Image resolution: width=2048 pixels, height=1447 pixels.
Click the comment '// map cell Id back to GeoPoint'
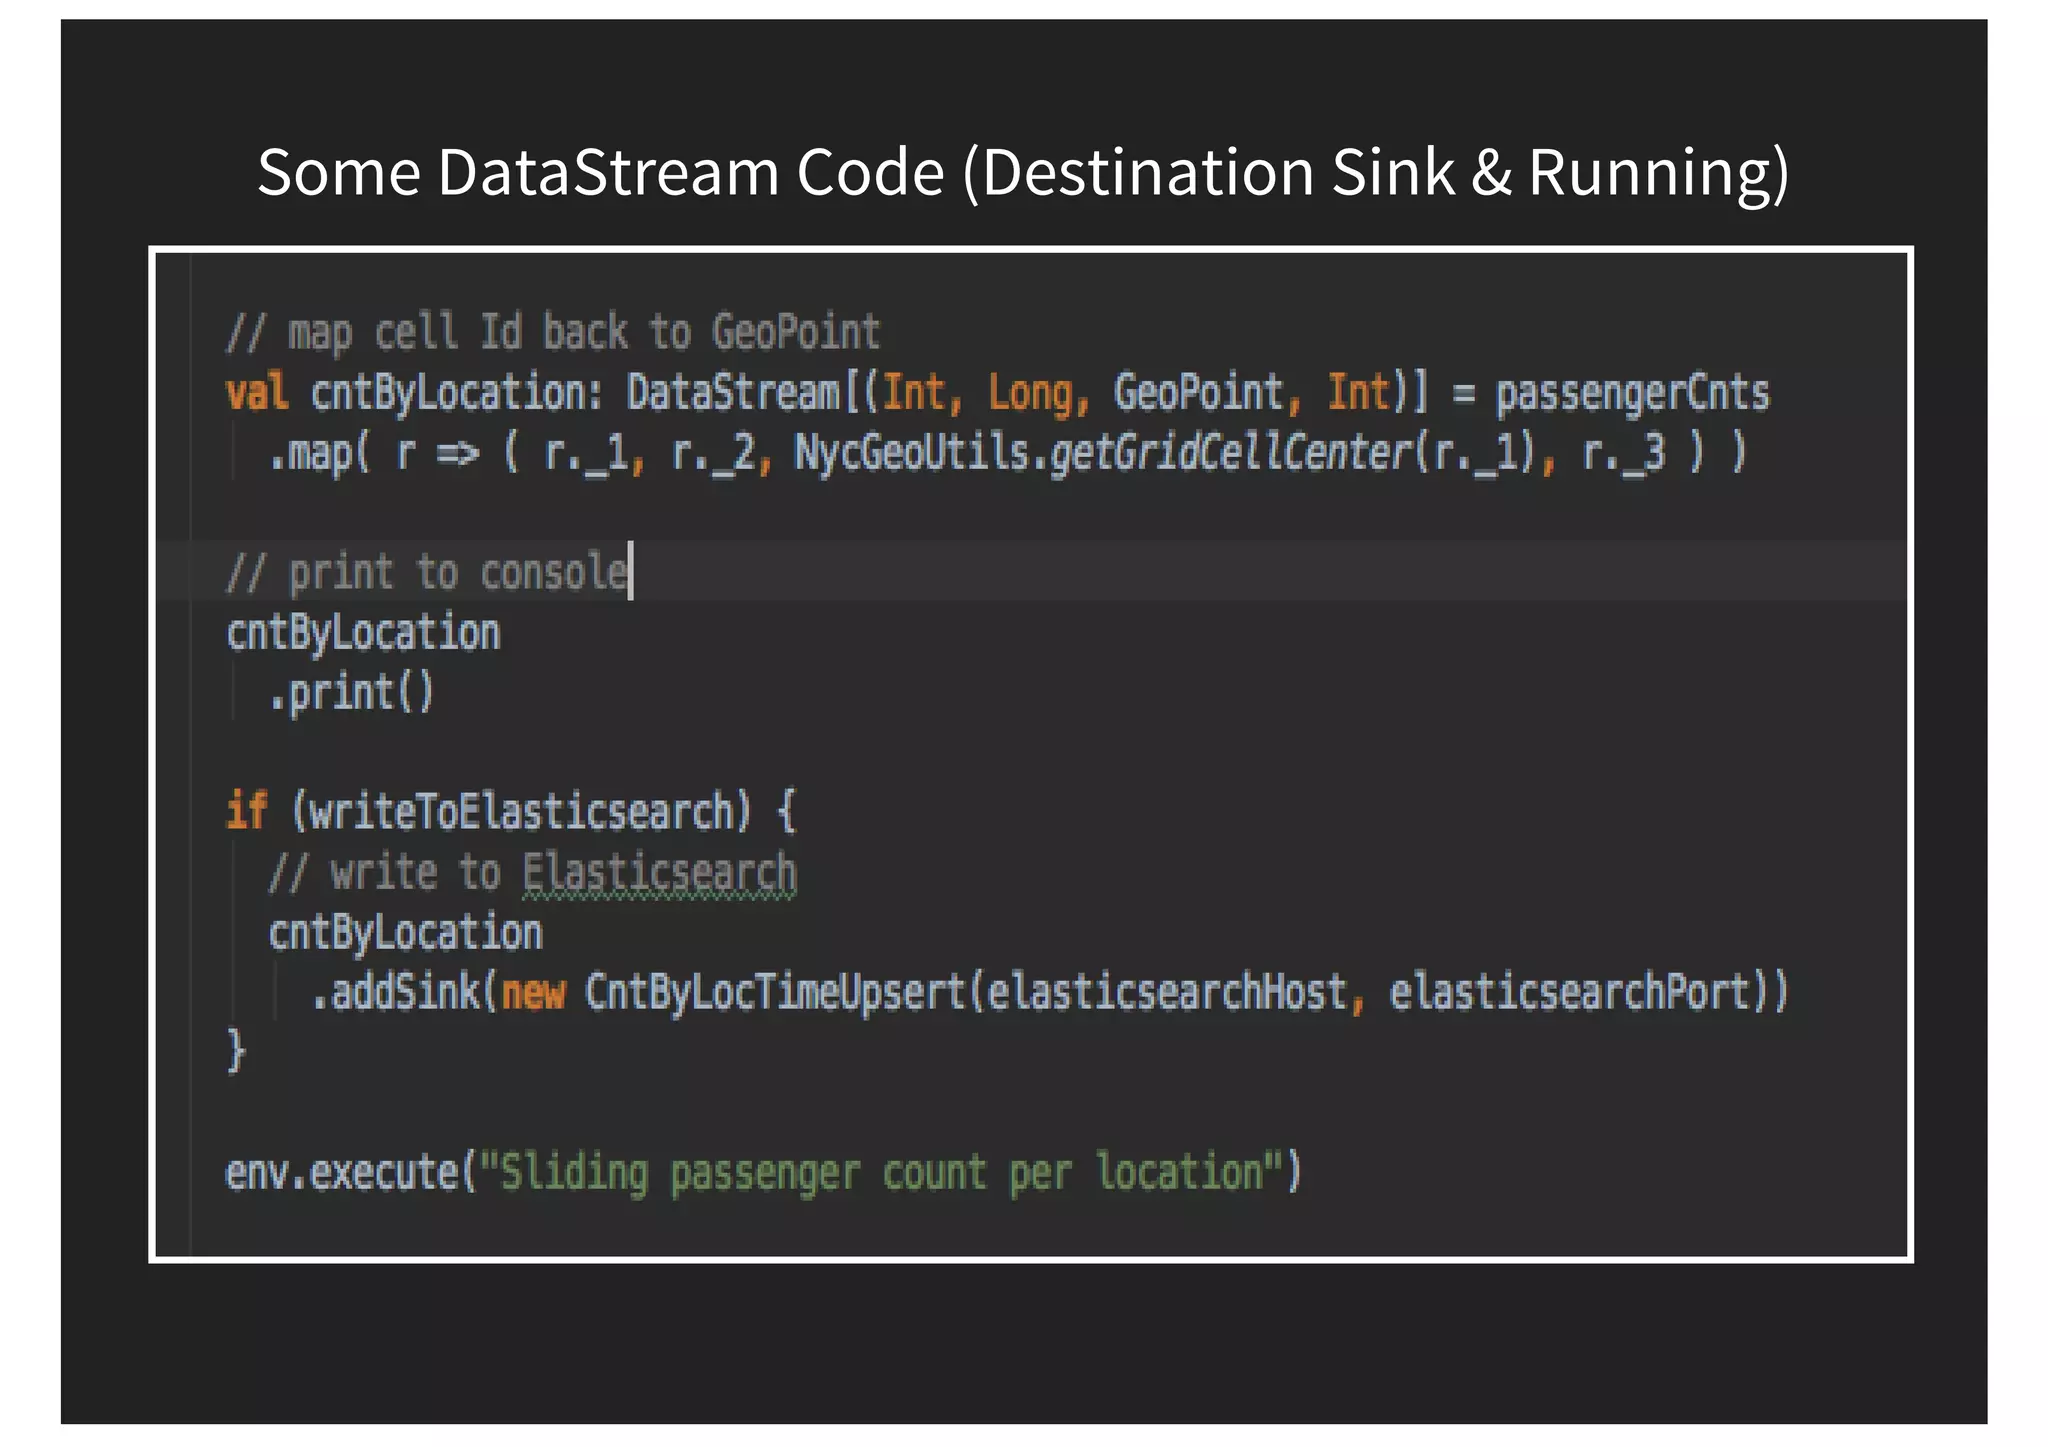point(553,333)
